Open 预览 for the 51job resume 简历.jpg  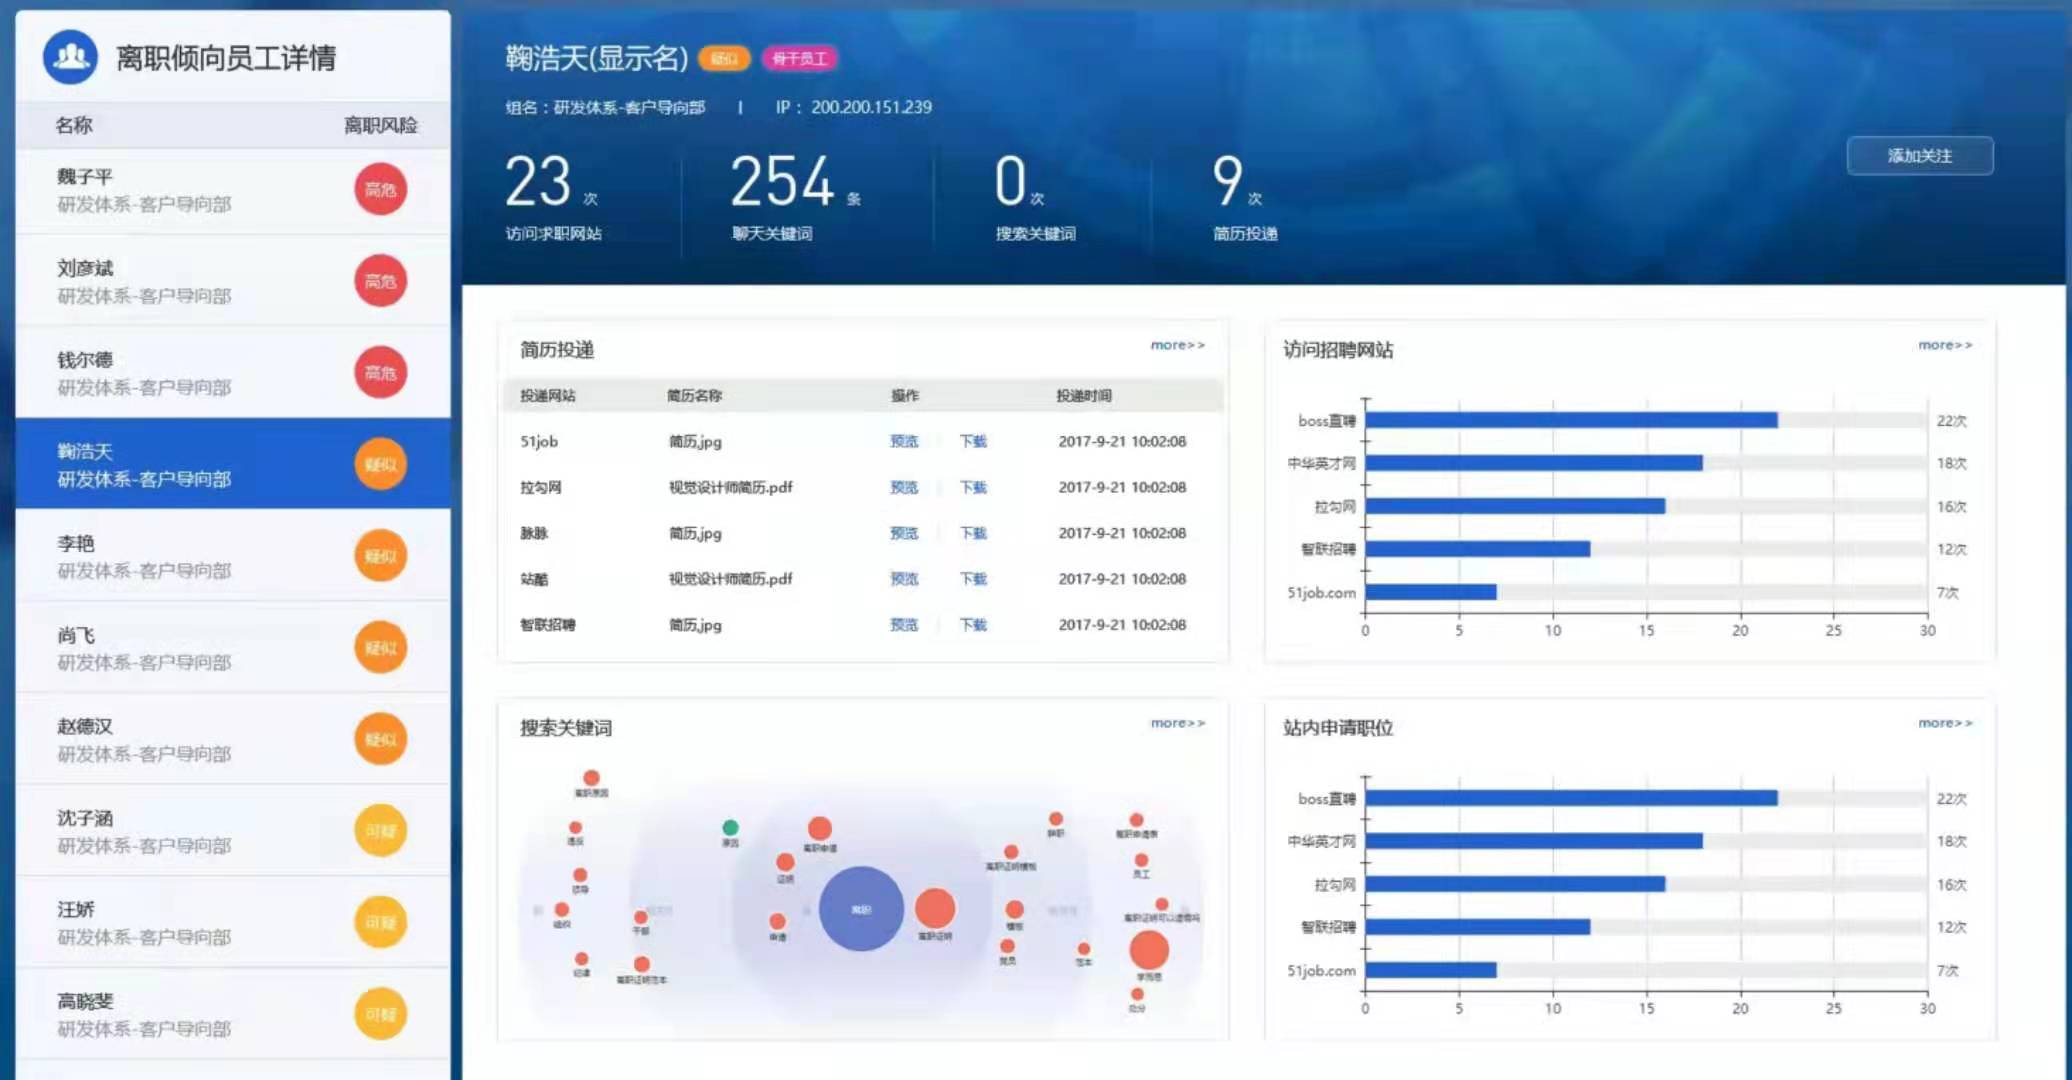(x=903, y=441)
